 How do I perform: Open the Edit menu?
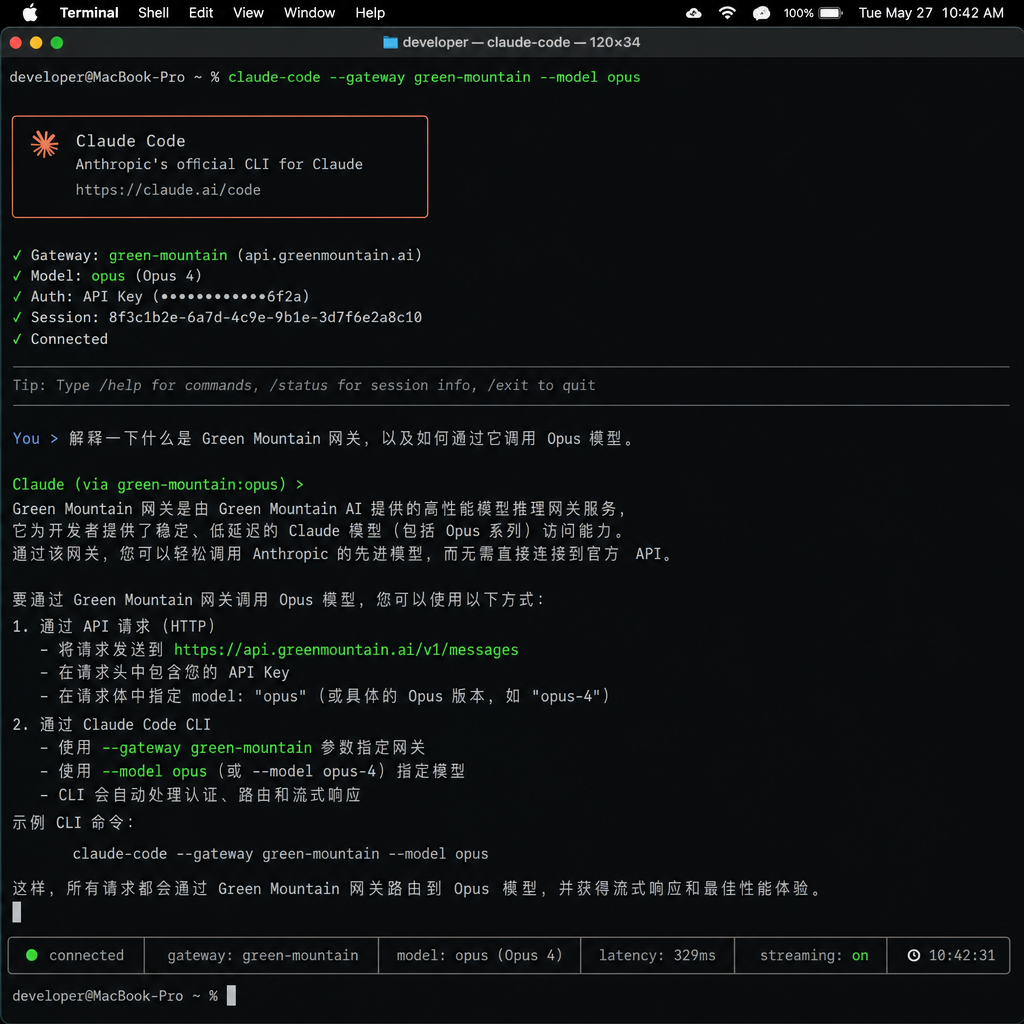click(x=200, y=12)
